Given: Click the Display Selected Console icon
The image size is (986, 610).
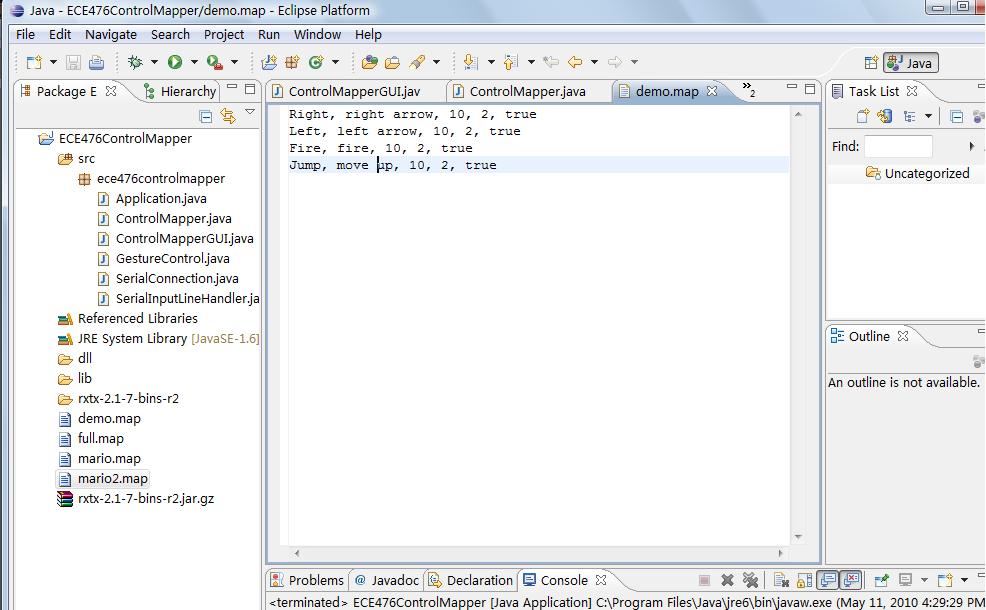Looking at the screenshot, I should coord(906,580).
